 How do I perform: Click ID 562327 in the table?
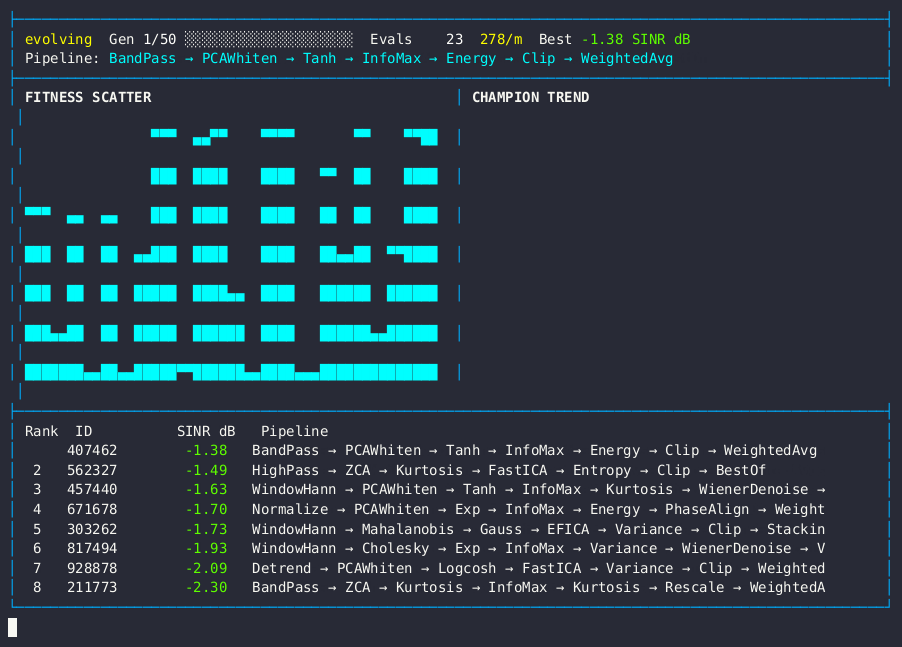pyautogui.click(x=92, y=470)
